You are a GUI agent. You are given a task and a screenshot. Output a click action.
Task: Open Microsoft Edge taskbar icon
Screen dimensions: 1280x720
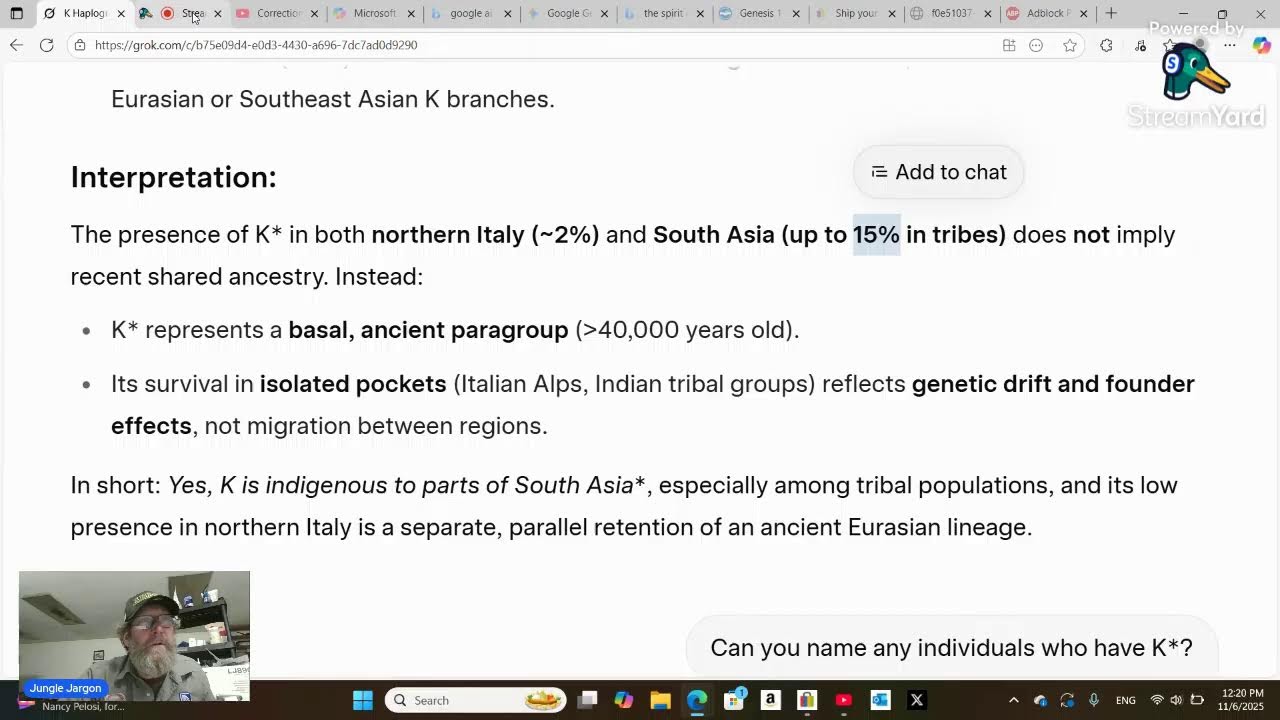697,700
